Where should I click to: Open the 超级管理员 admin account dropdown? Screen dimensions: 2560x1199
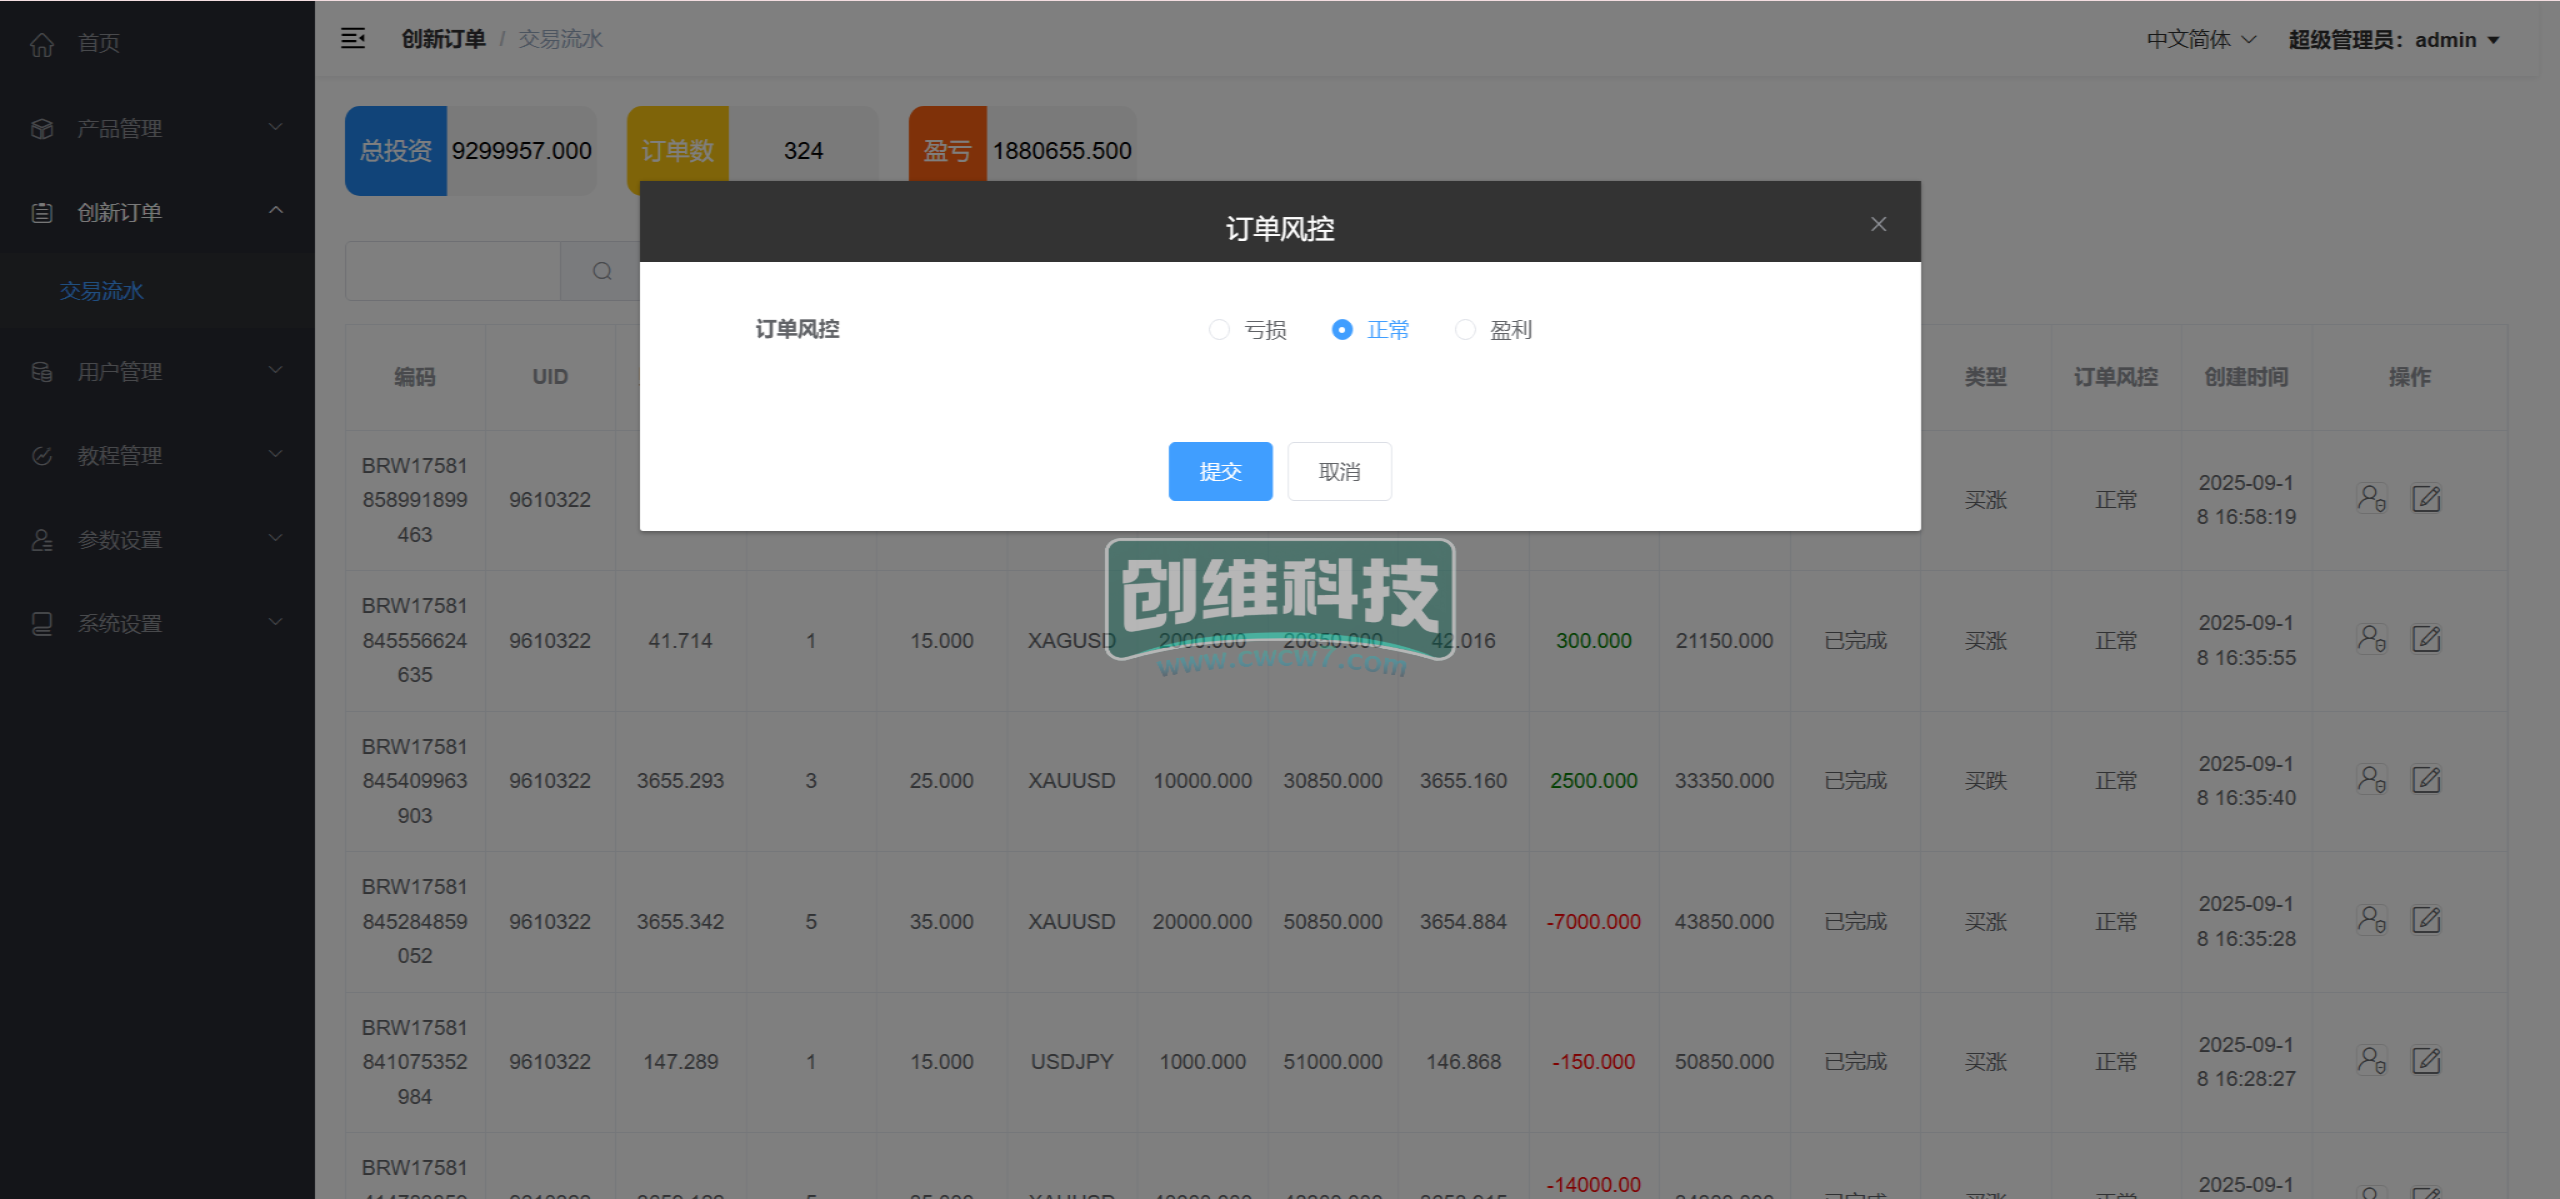(2393, 40)
